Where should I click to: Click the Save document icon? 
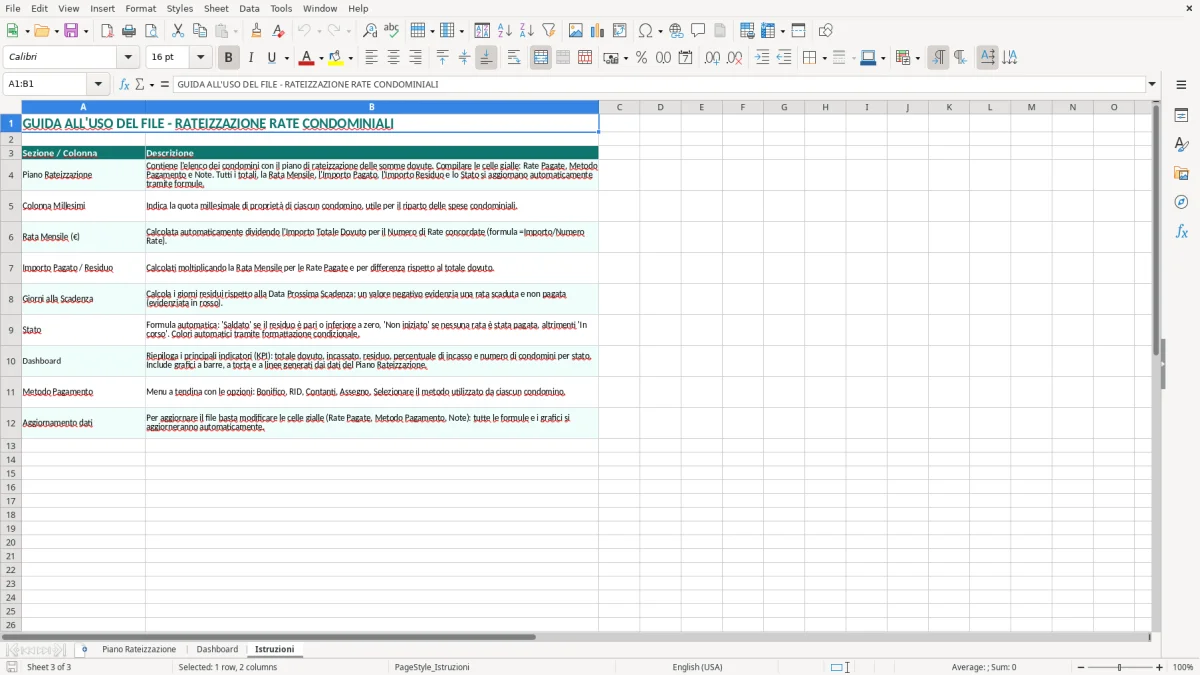click(71, 31)
